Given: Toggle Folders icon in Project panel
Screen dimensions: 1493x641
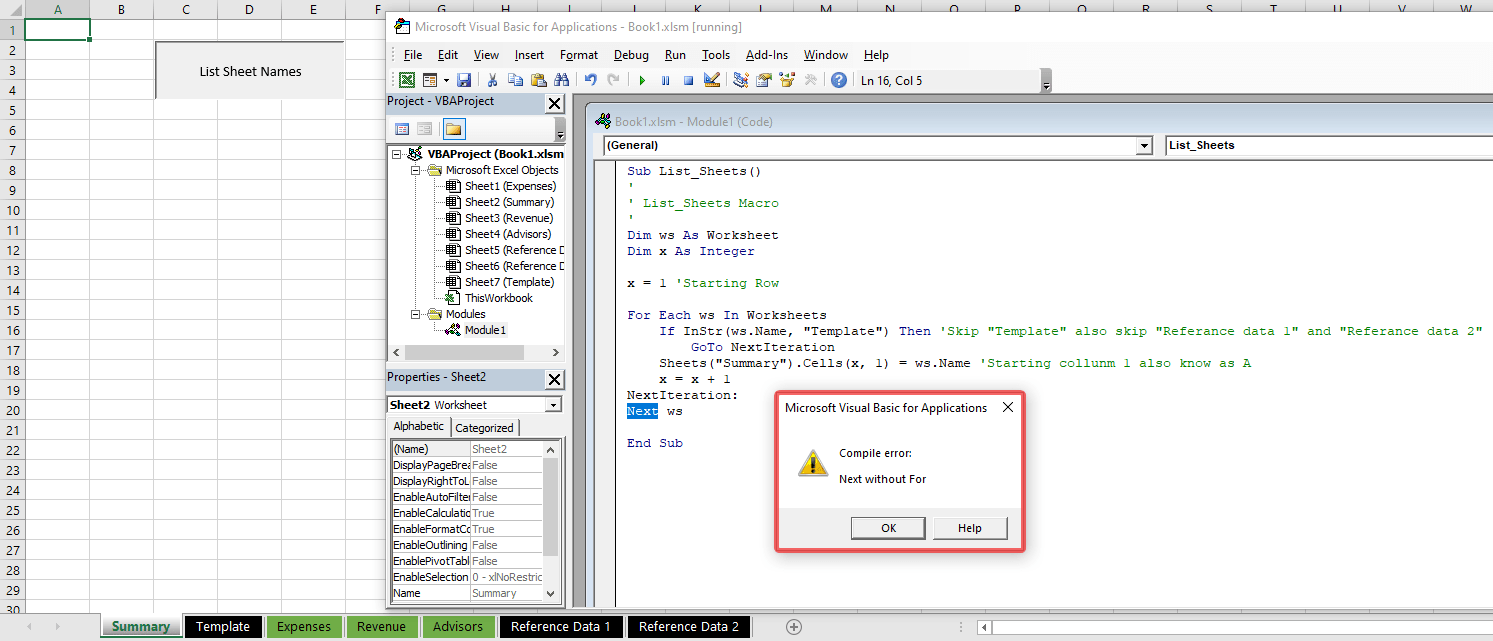Looking at the screenshot, I should point(454,129).
